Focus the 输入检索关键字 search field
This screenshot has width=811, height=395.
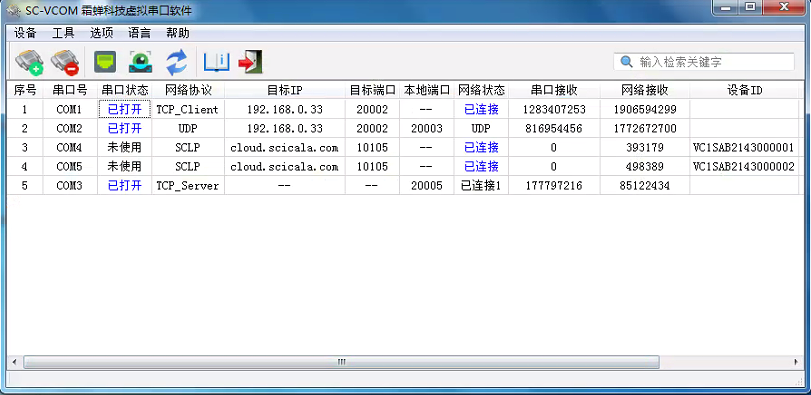point(704,62)
